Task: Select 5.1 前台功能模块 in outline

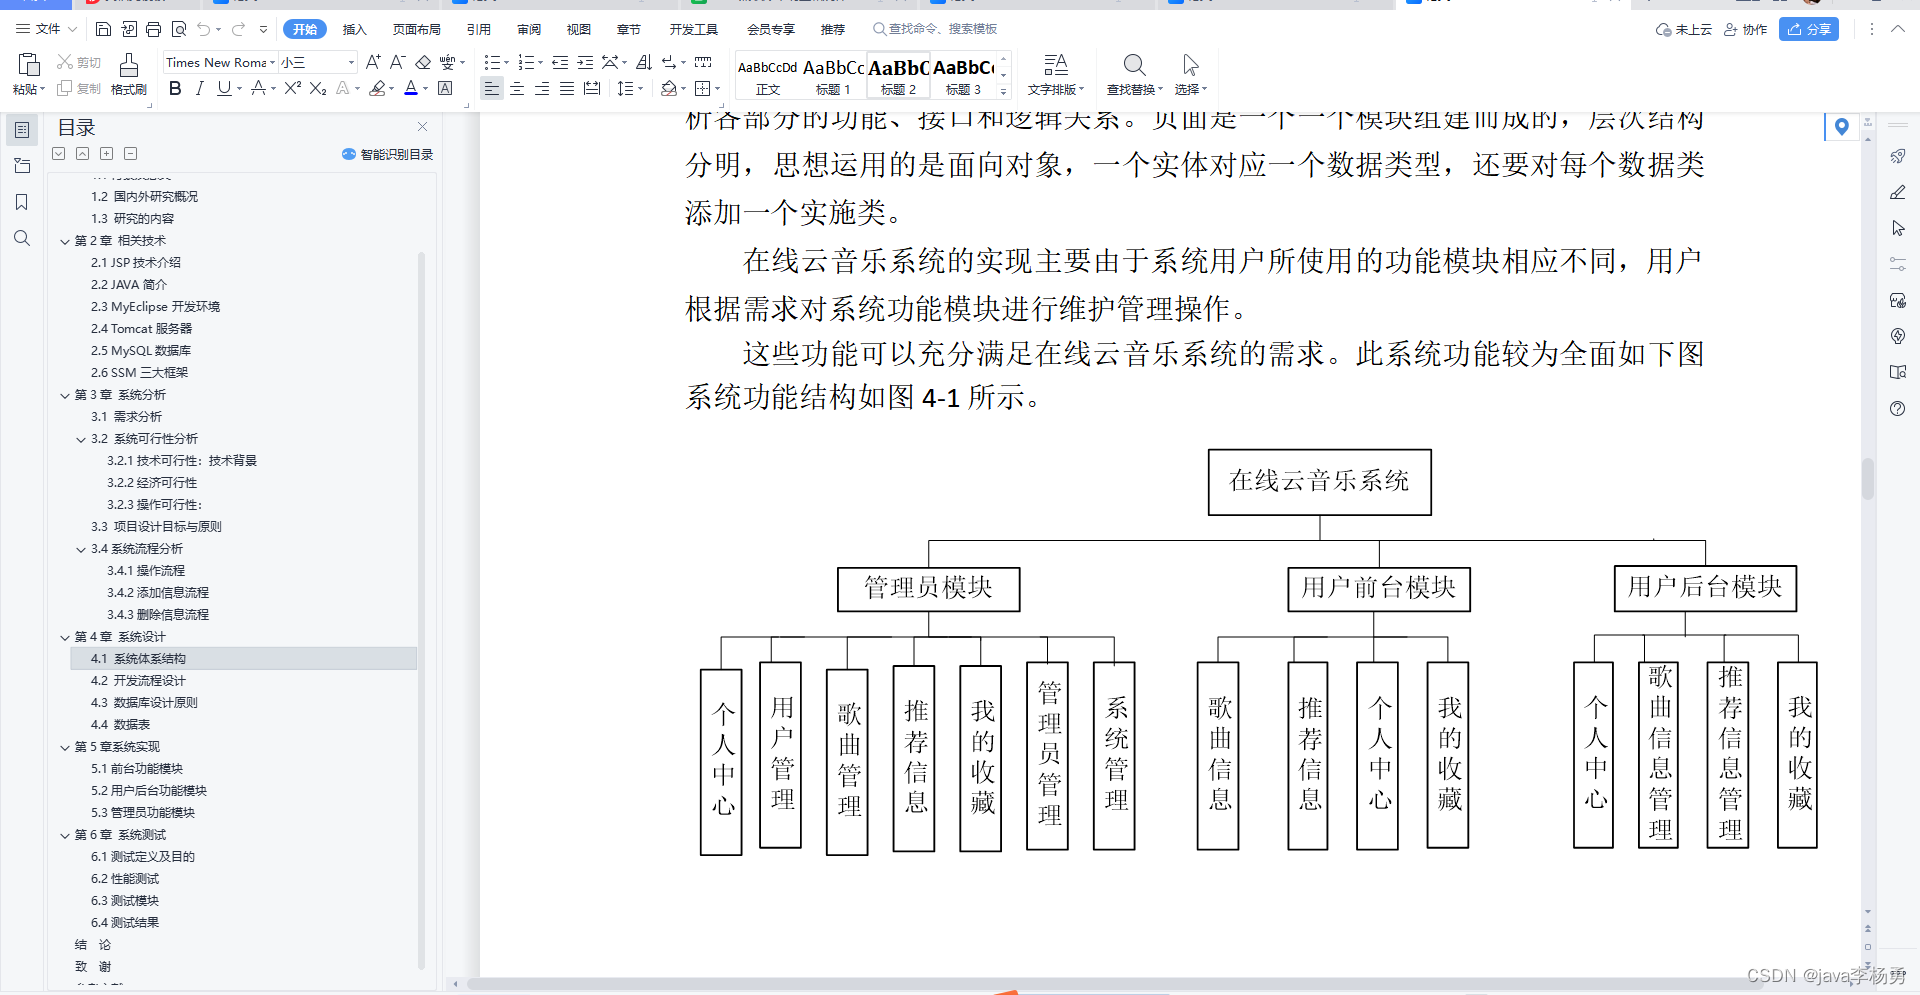Action: [x=136, y=769]
